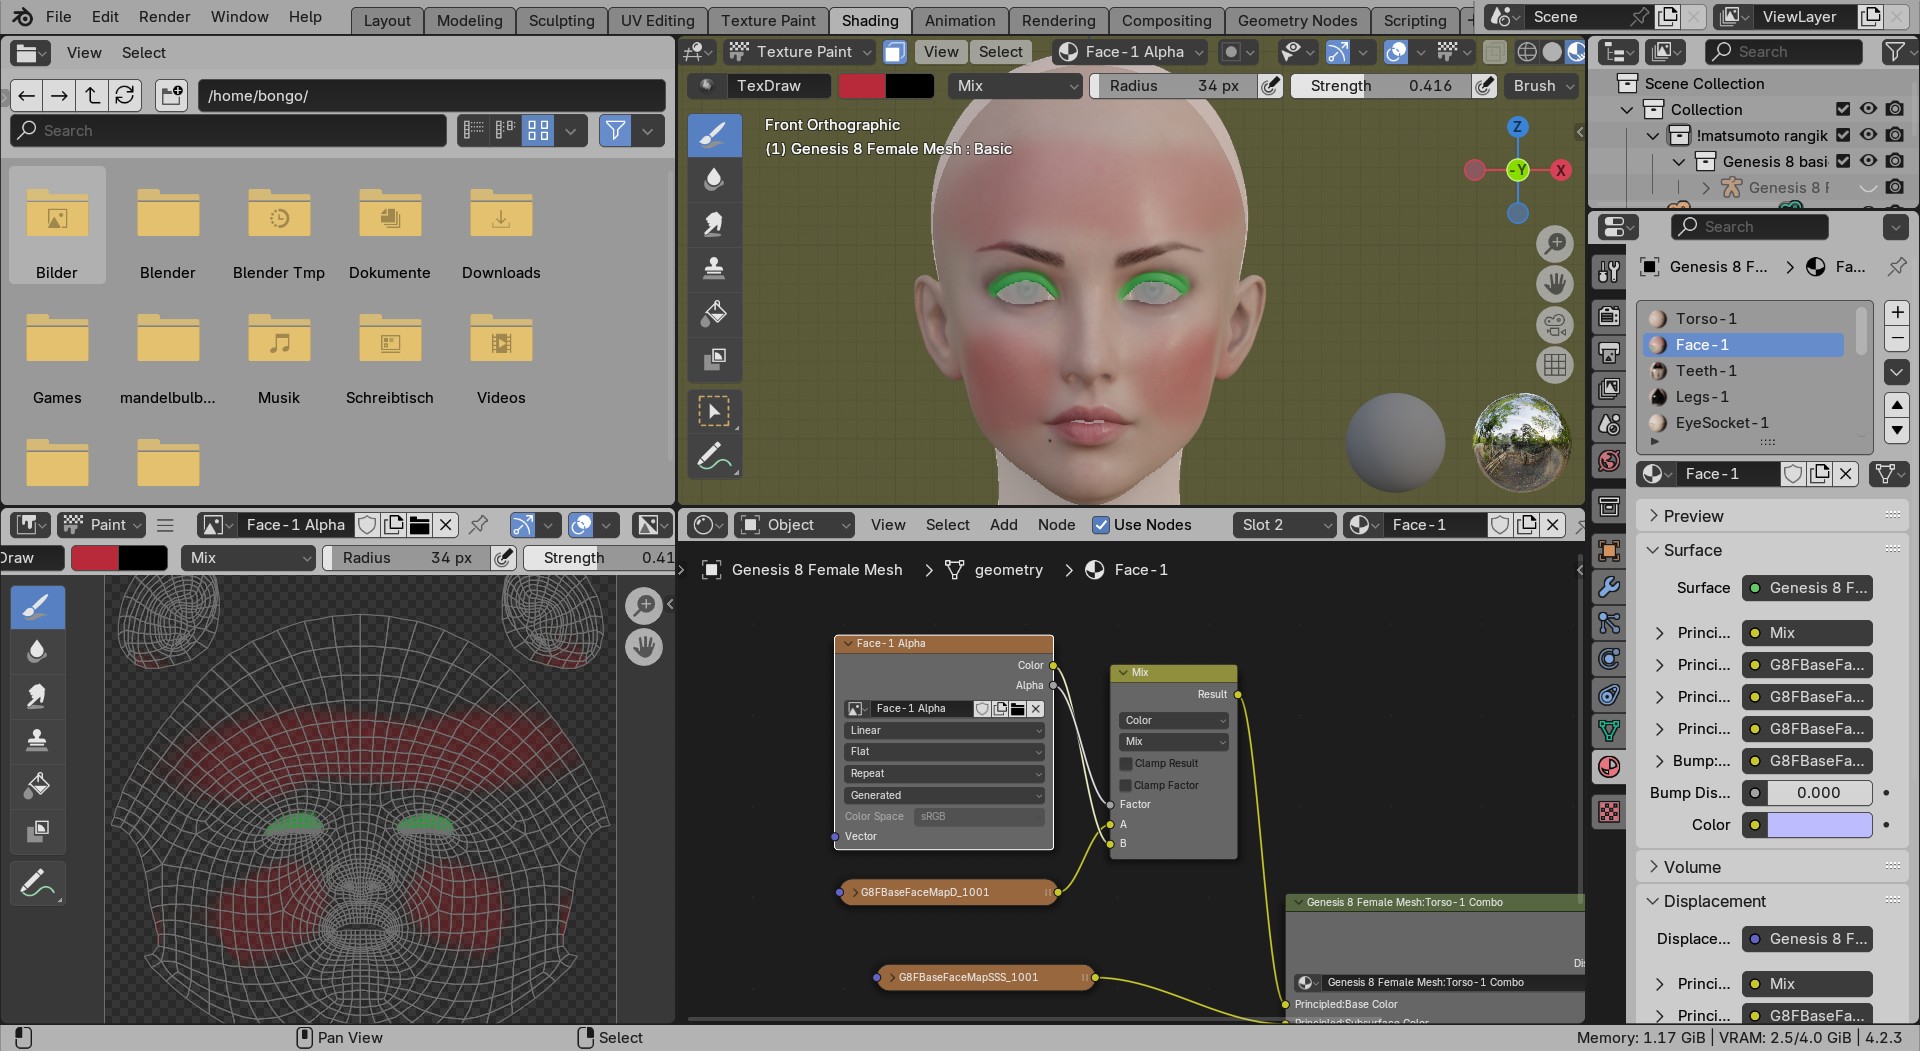This screenshot has width=1920, height=1051.
Task: Hide the Collection in outliner
Action: (1868, 109)
